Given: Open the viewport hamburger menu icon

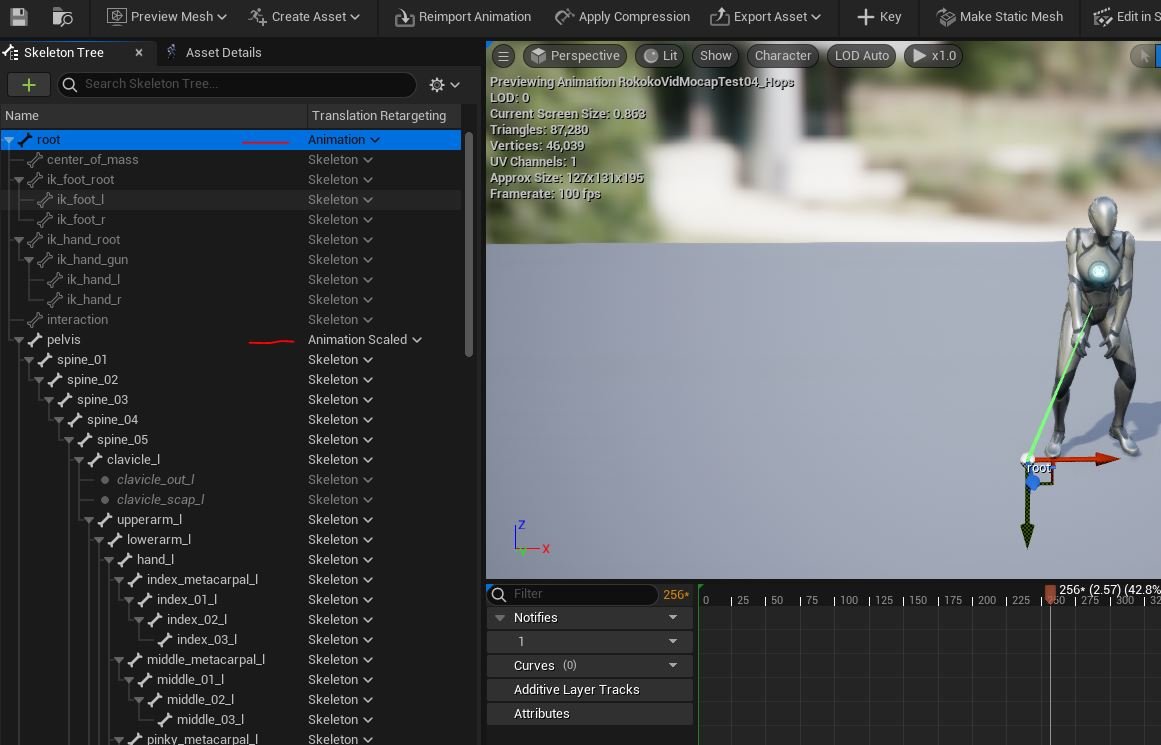Looking at the screenshot, I should pyautogui.click(x=503, y=56).
